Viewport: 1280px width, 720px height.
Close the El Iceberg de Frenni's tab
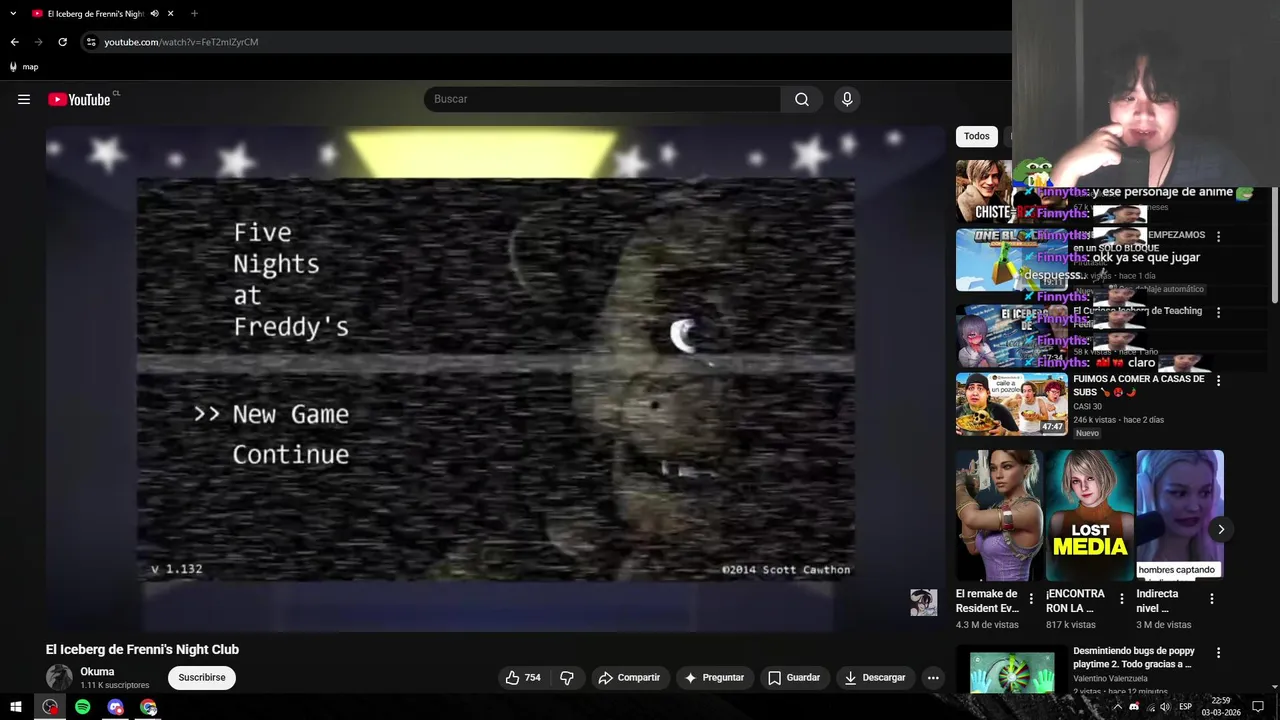[x=171, y=13]
